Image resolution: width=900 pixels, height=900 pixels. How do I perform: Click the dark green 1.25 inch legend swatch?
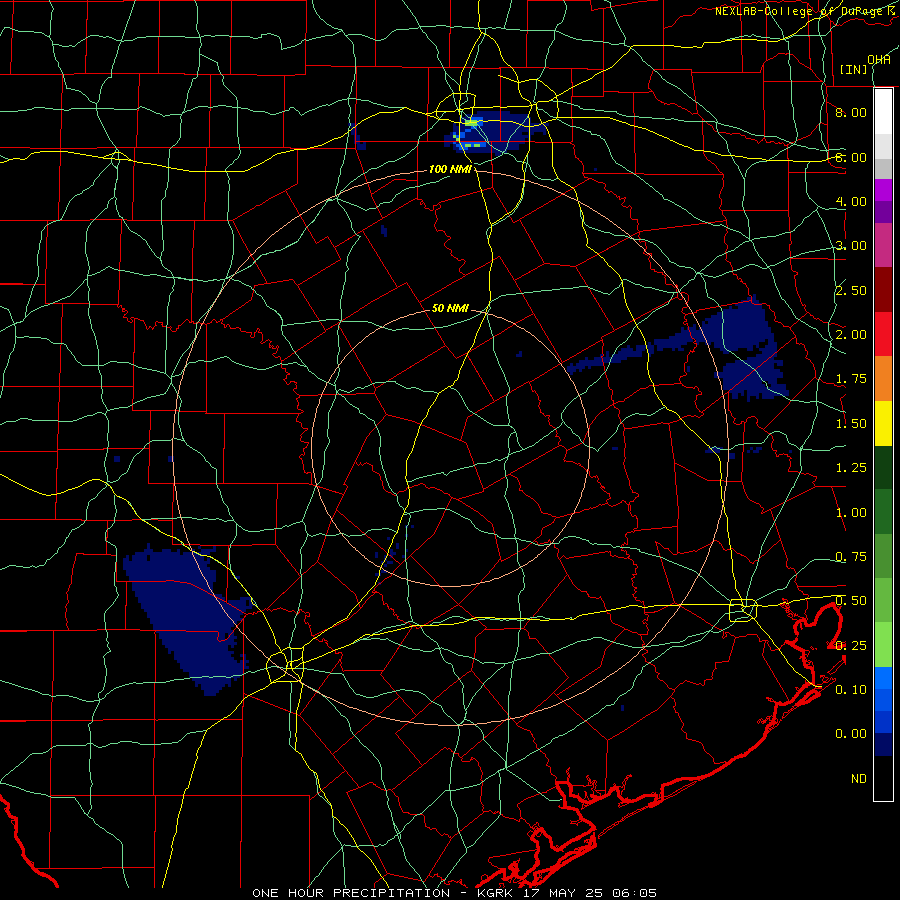(883, 467)
